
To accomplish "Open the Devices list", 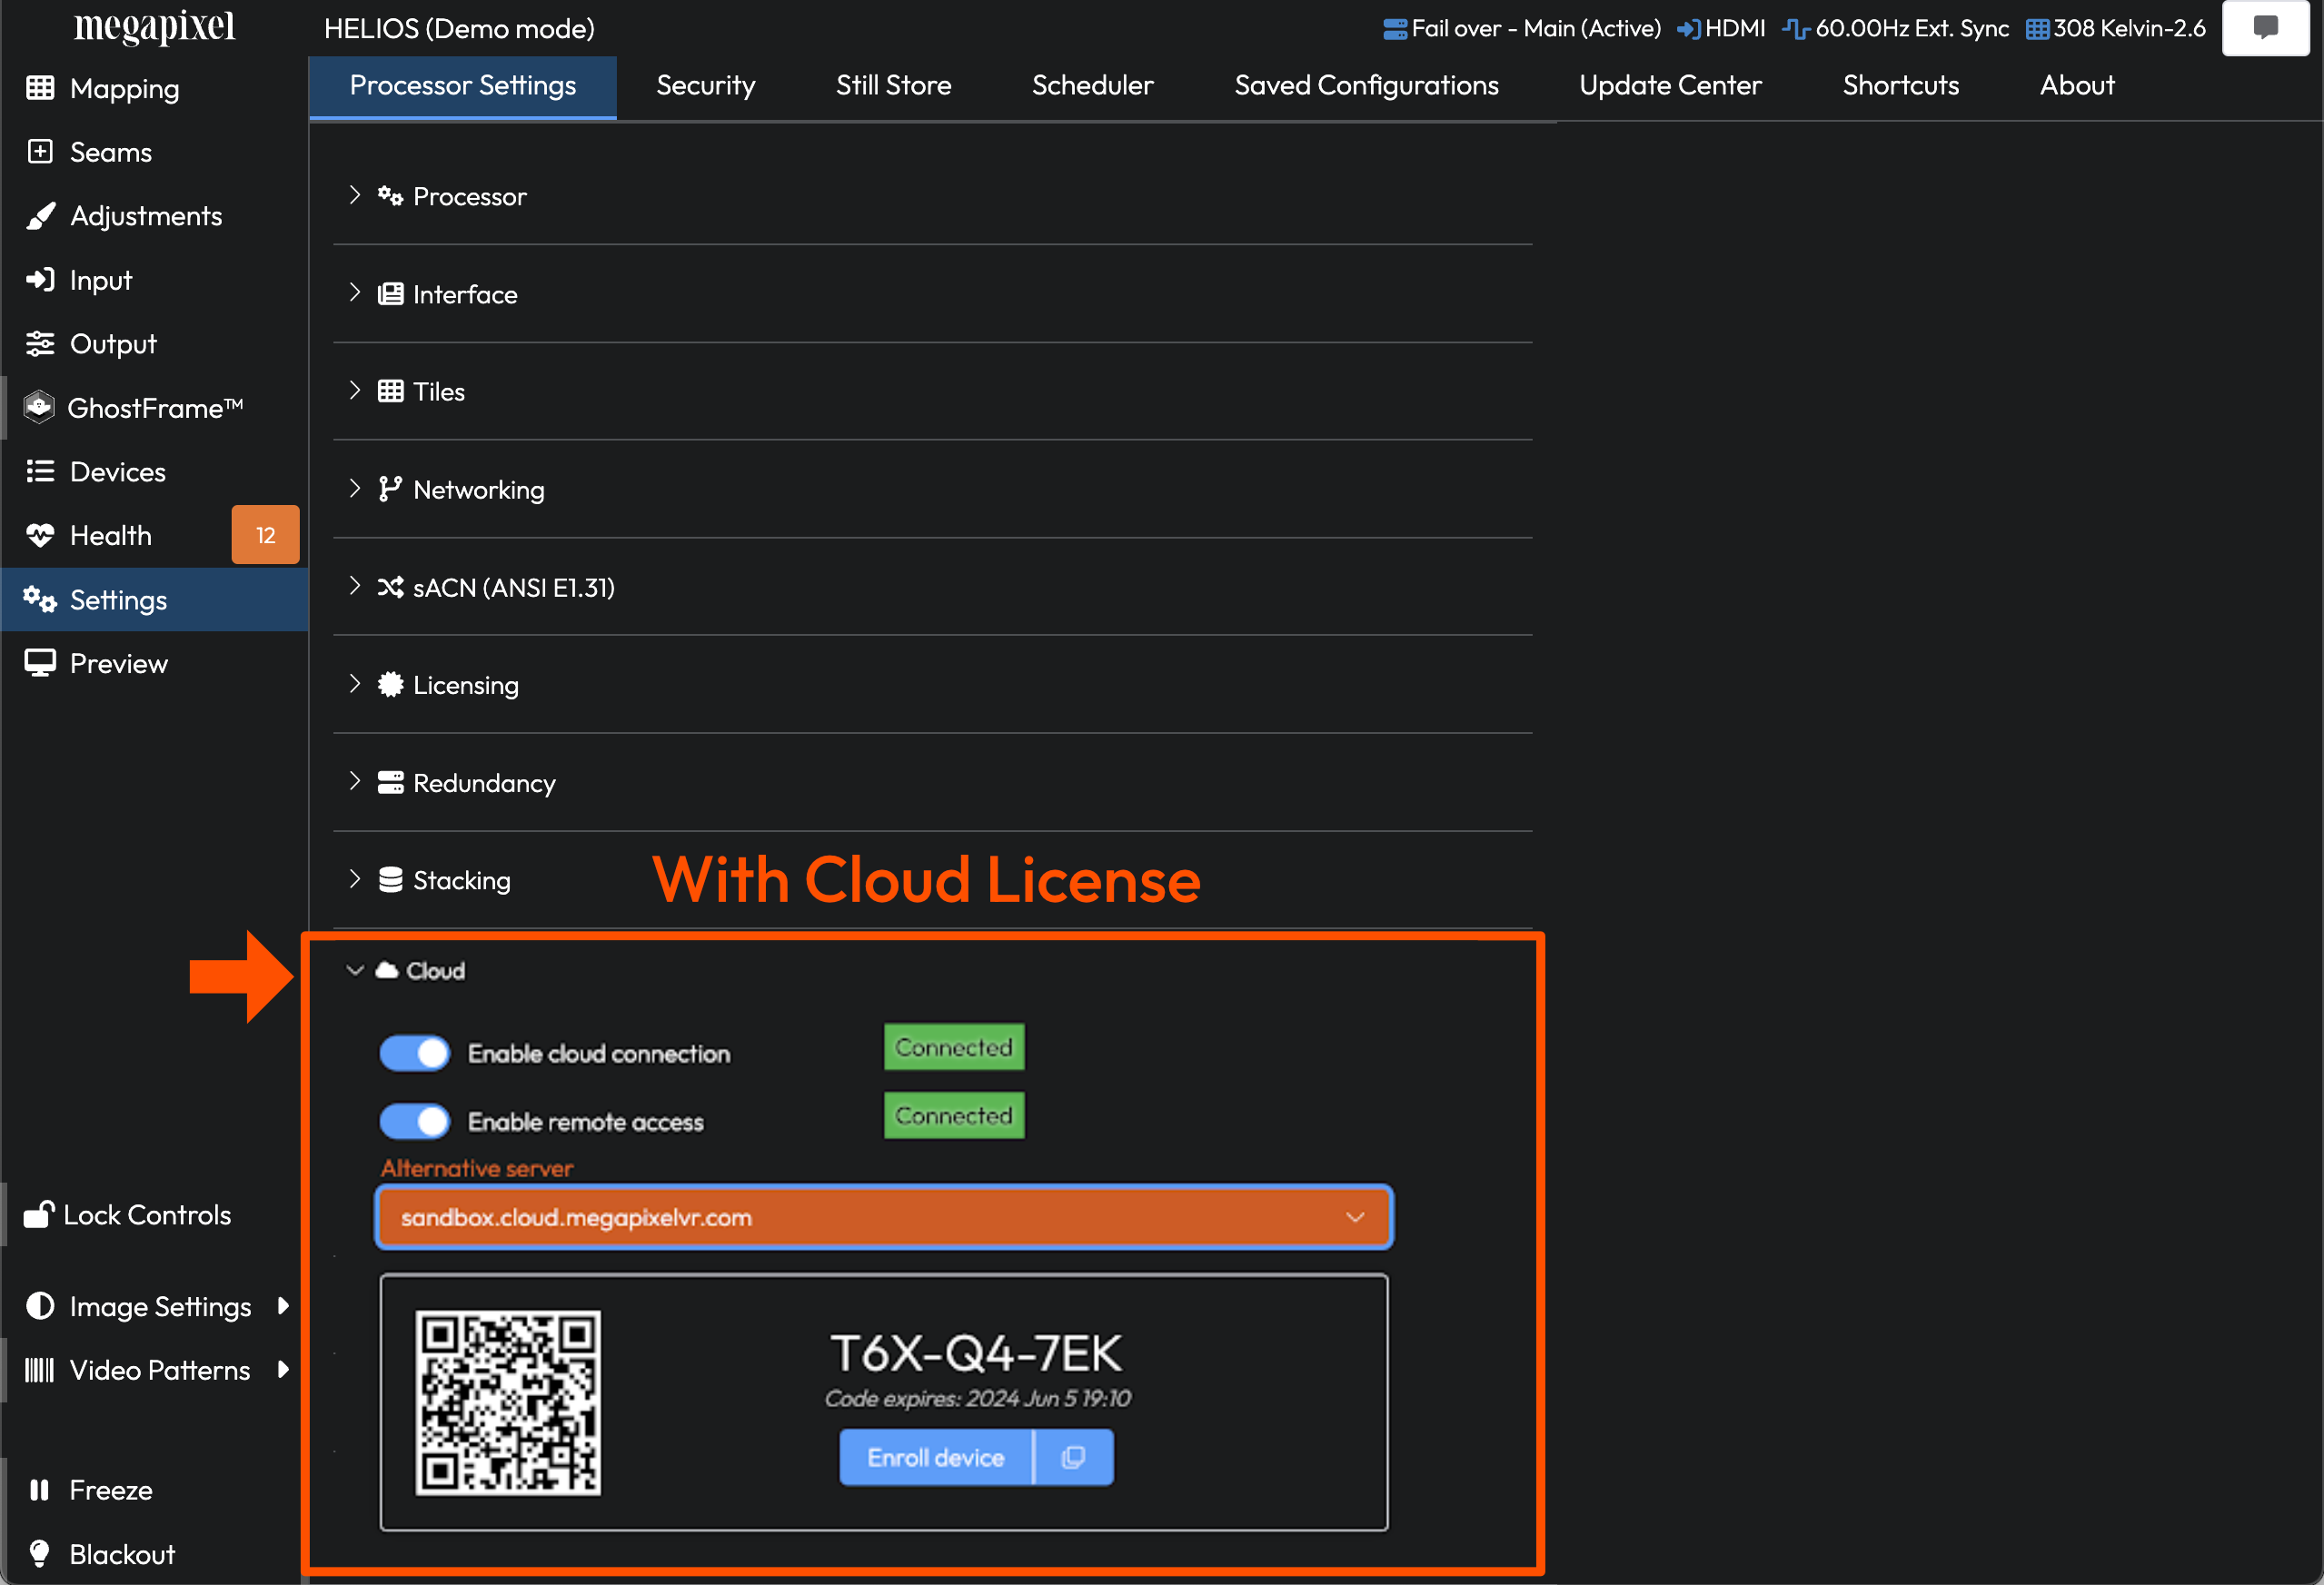I will (x=153, y=472).
